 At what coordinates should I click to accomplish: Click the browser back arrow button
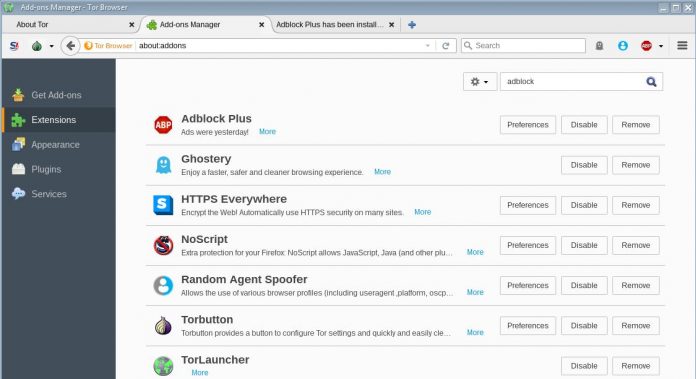click(x=70, y=46)
